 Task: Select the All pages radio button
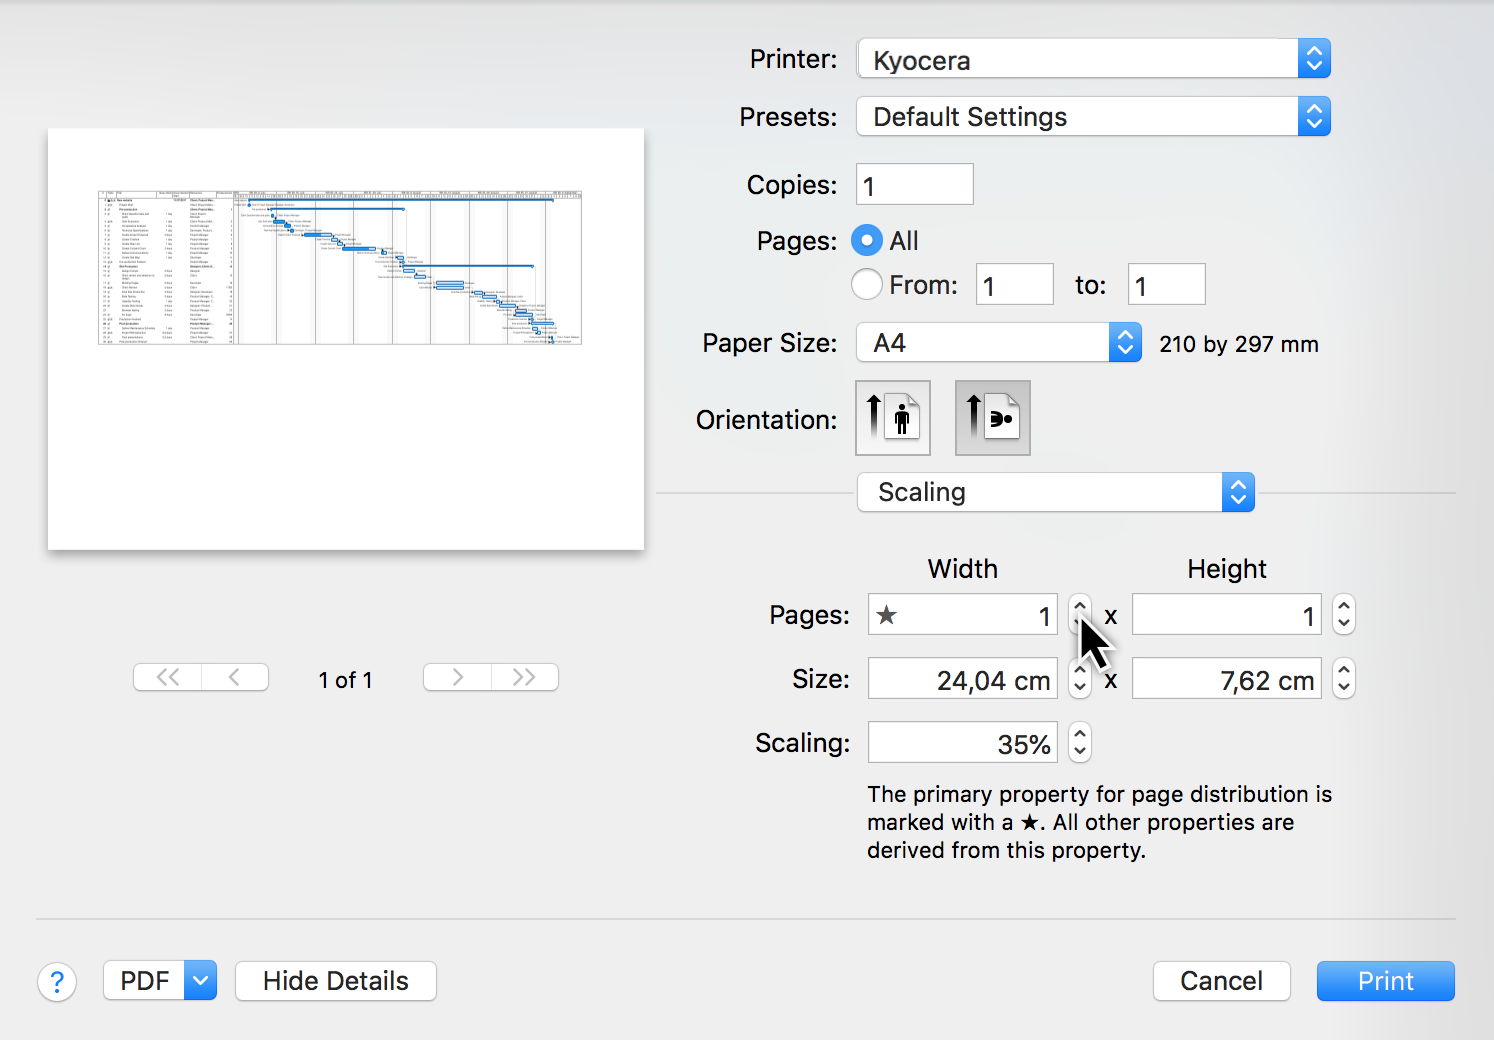[x=866, y=240]
